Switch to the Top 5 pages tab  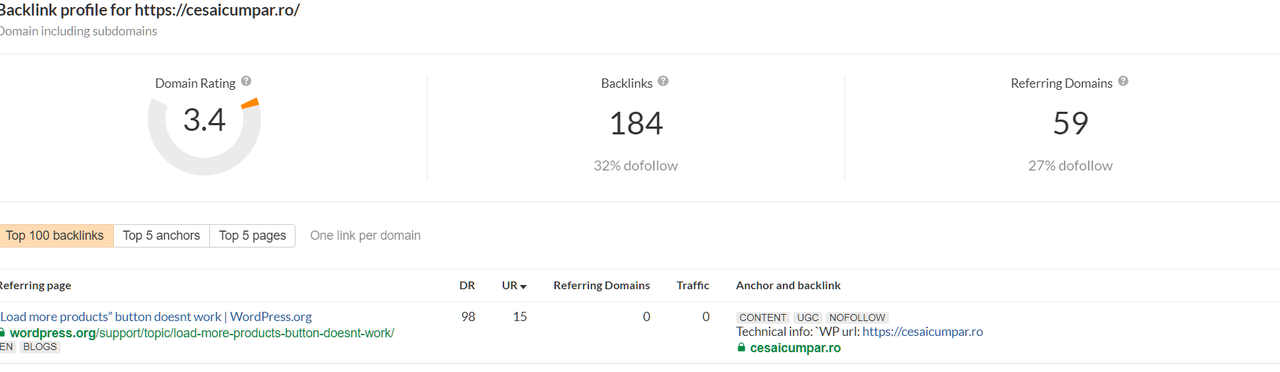[x=252, y=236]
